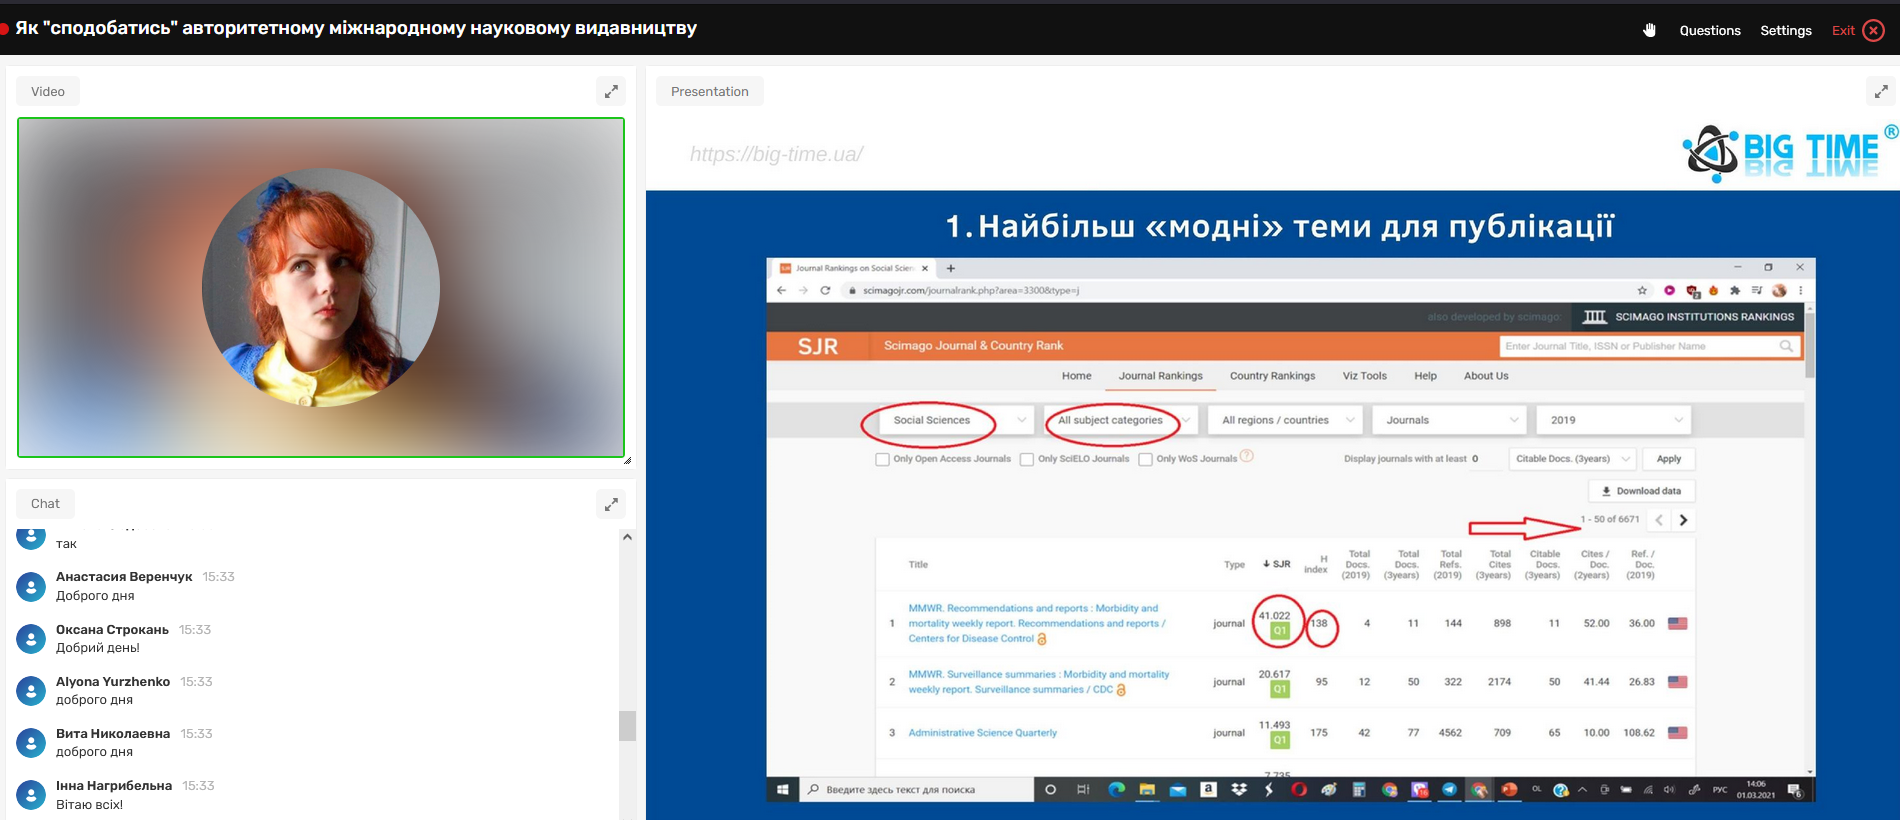The width and height of the screenshot is (1900, 820).
Task: Click the "Добрий день!" chat message
Action: 98,647
